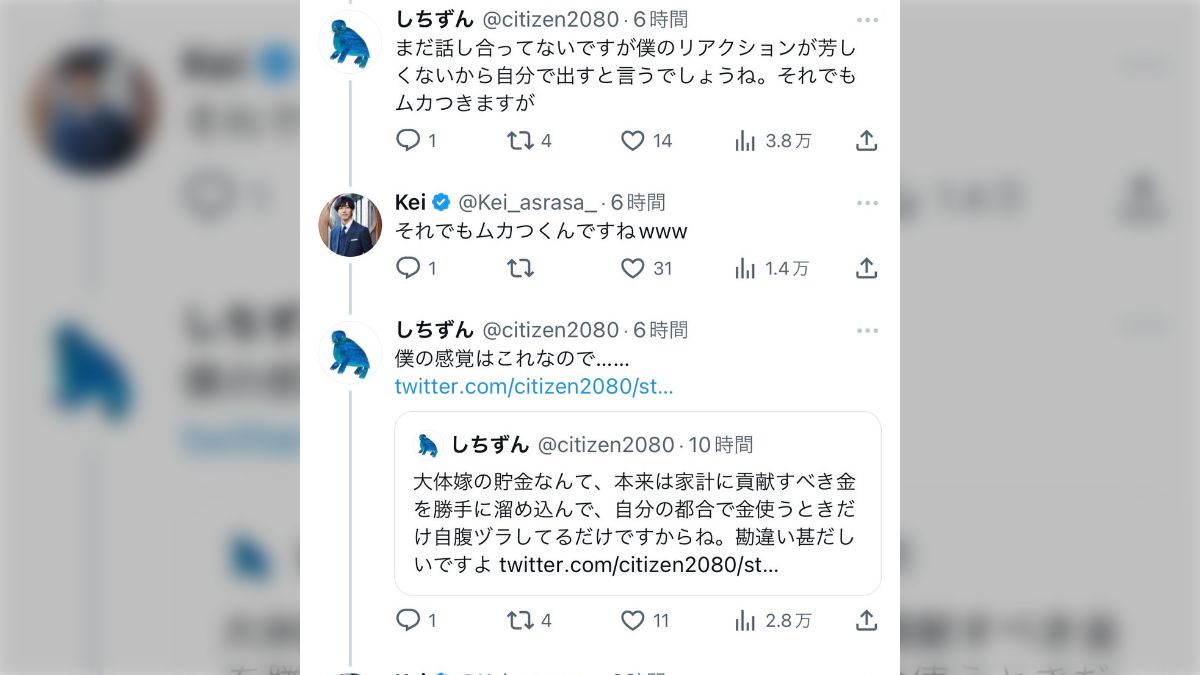Open the twitter.com/citizen2080/st... link
The height and width of the screenshot is (675, 1200).
click(x=534, y=387)
